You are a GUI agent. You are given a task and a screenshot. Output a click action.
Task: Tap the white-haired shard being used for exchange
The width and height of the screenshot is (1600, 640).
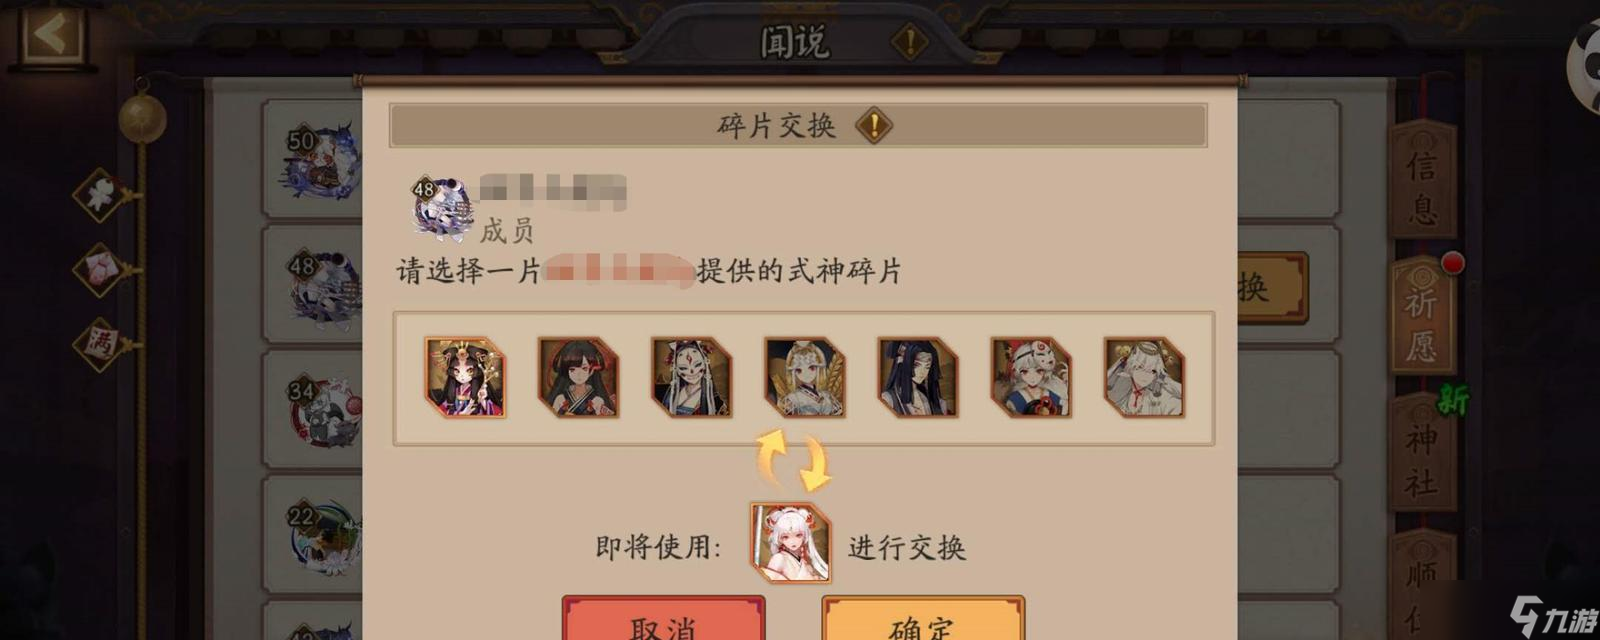pos(790,543)
